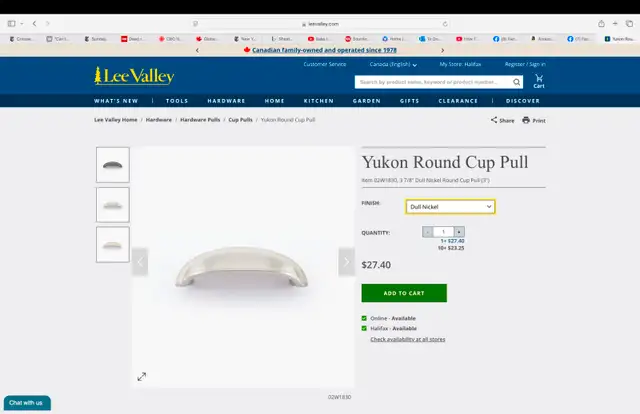The image size is (640, 414).
Task: Open Customer Service link
Action: 324,64
